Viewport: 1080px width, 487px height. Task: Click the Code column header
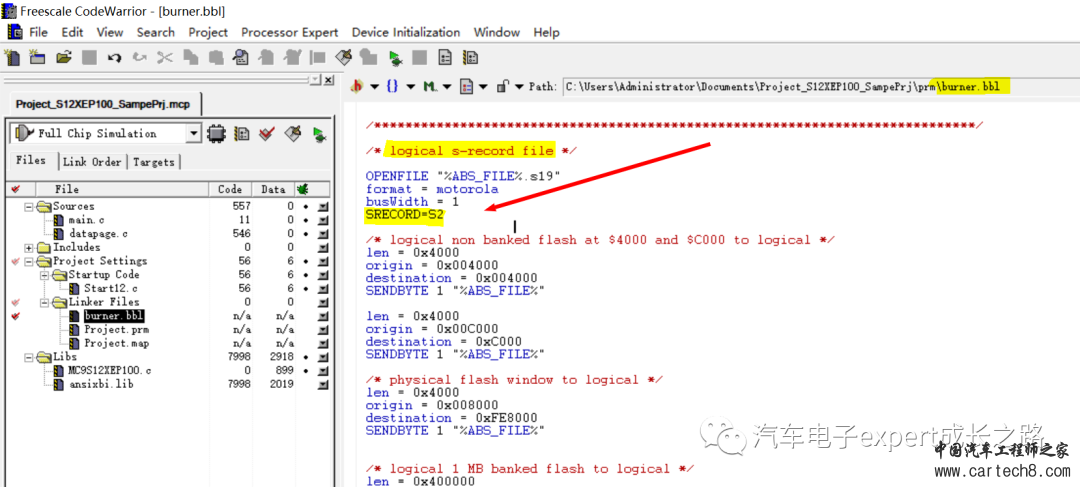[x=230, y=189]
